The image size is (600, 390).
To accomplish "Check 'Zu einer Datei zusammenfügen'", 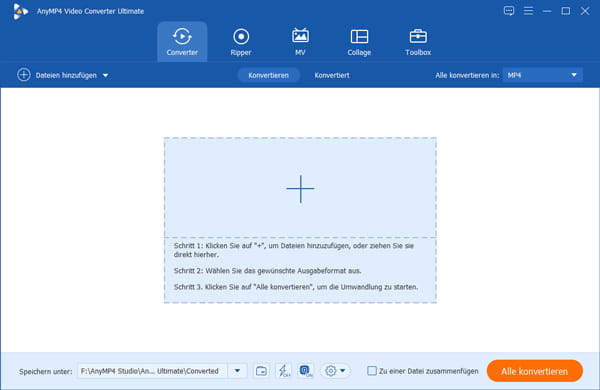I will coord(372,370).
